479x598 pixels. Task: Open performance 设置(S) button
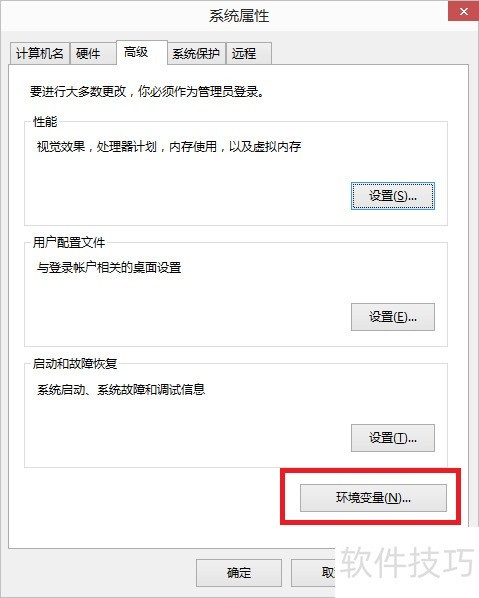392,196
